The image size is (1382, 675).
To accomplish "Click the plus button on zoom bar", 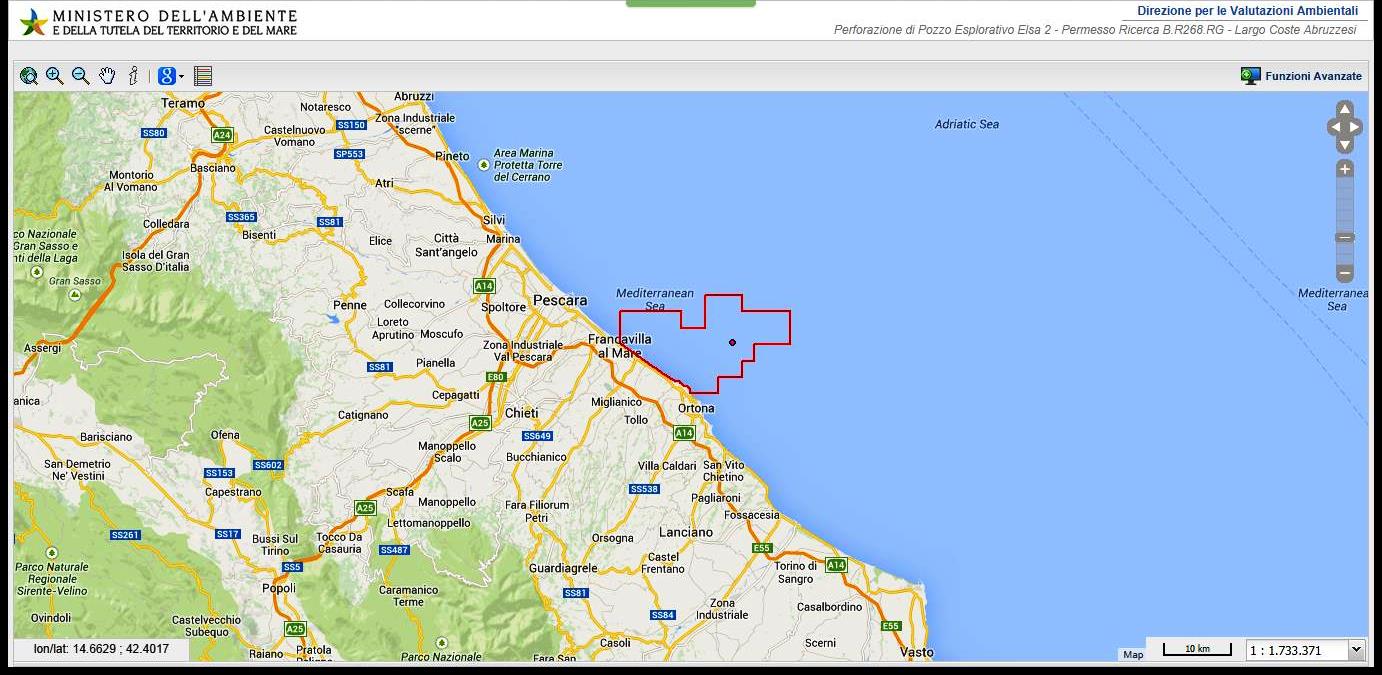I will 1345,169.
